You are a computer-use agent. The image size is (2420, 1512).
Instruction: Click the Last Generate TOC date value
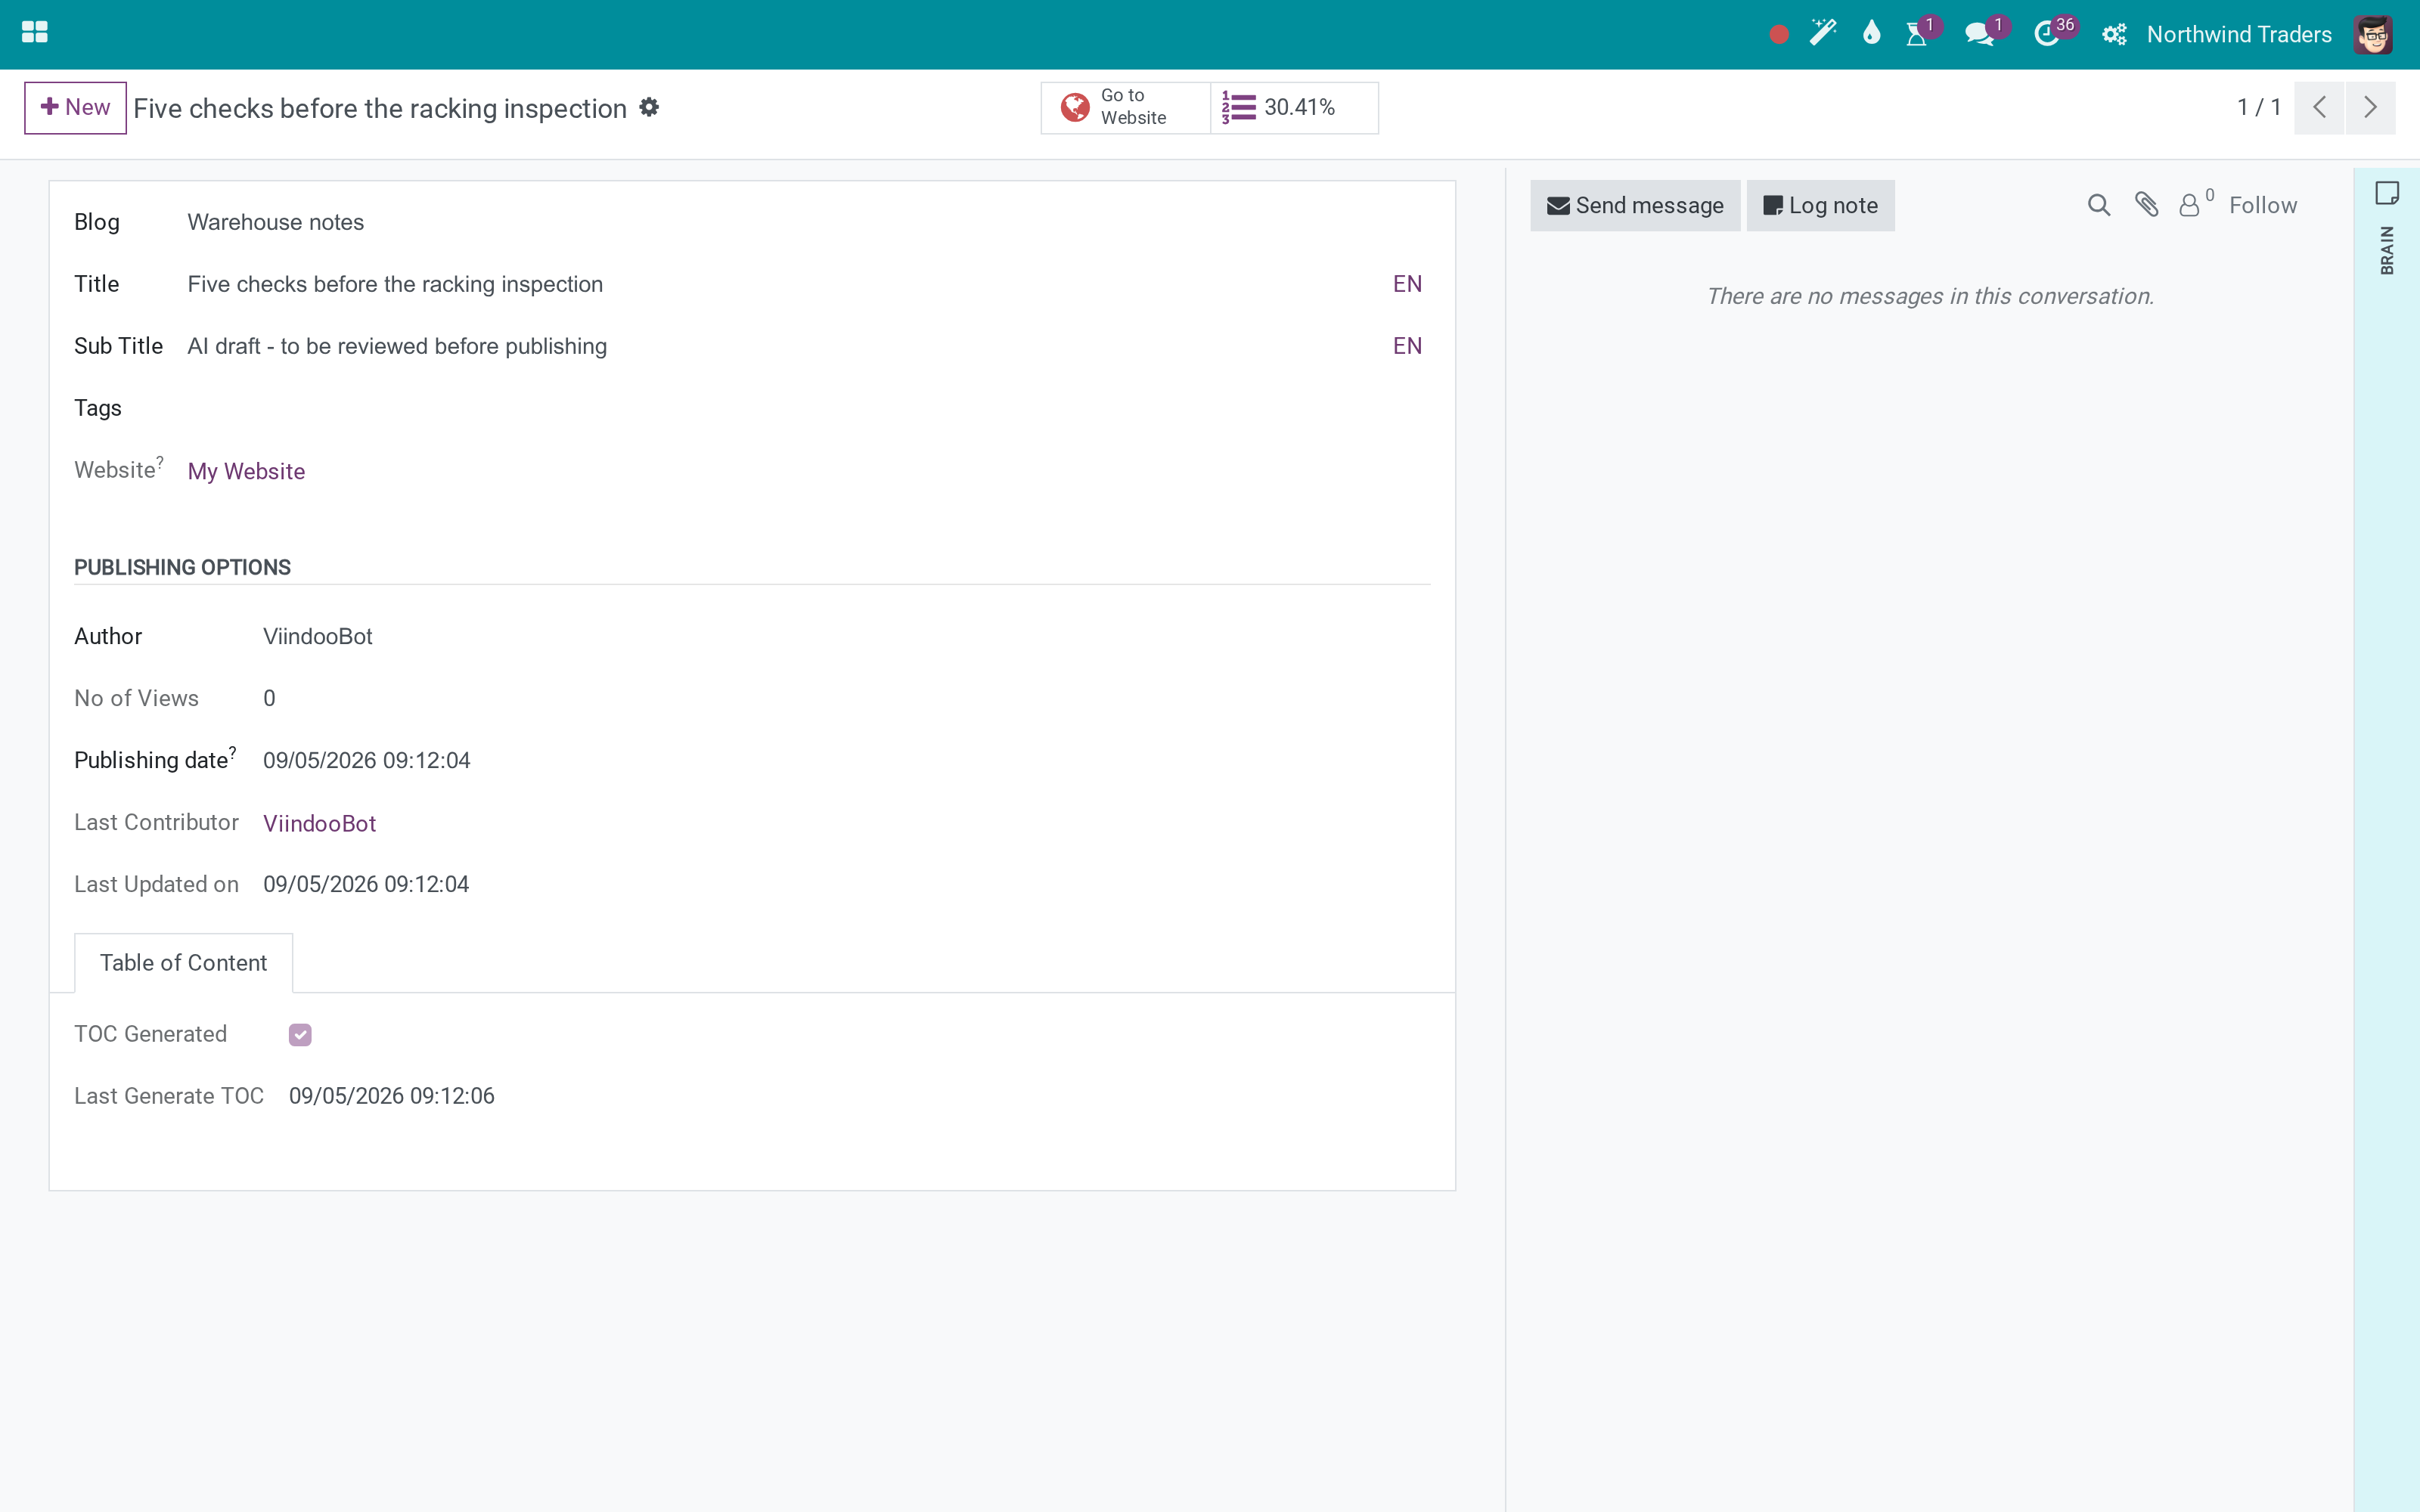pos(391,1096)
